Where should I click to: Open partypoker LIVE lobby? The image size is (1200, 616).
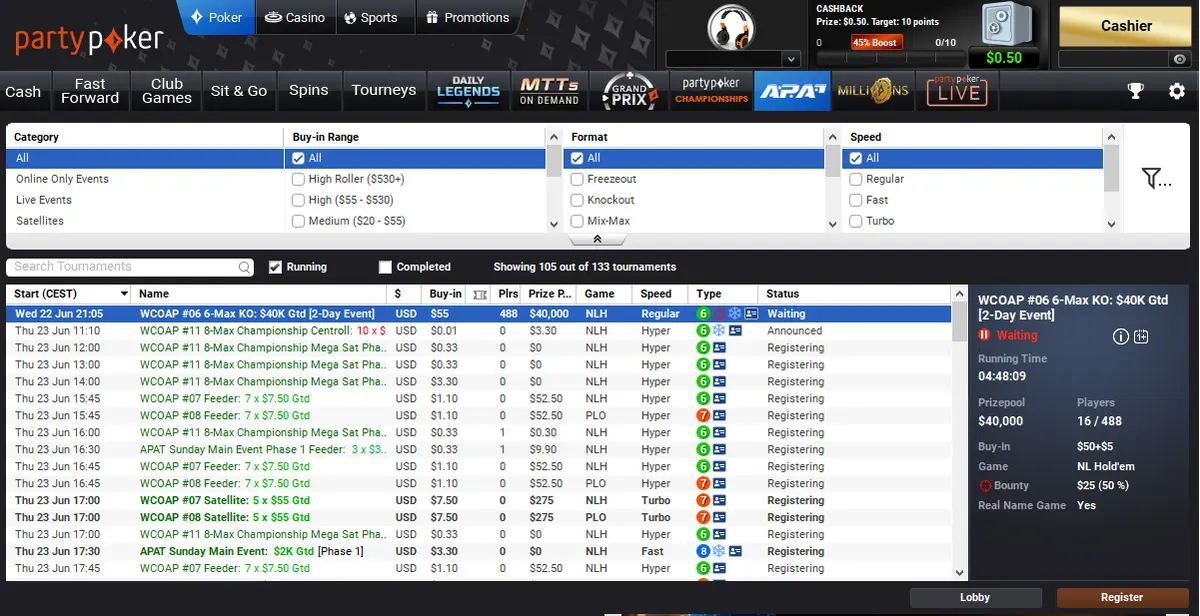[957, 91]
